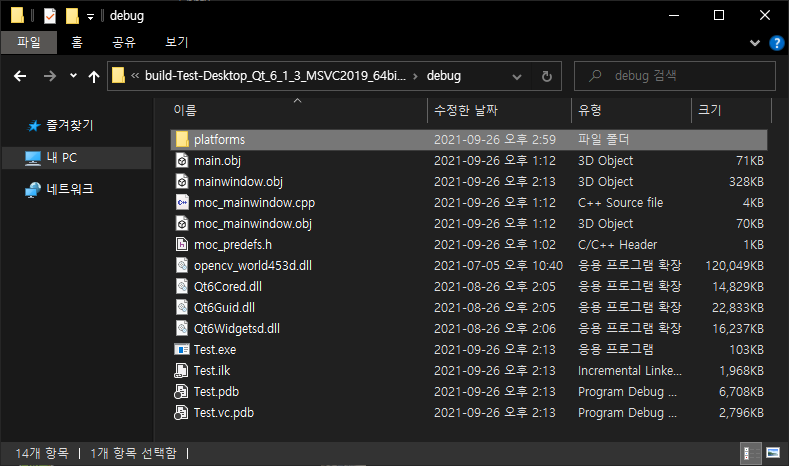789x466 pixels.
Task: Click the 내 PC computer icon
Action: coord(33,158)
